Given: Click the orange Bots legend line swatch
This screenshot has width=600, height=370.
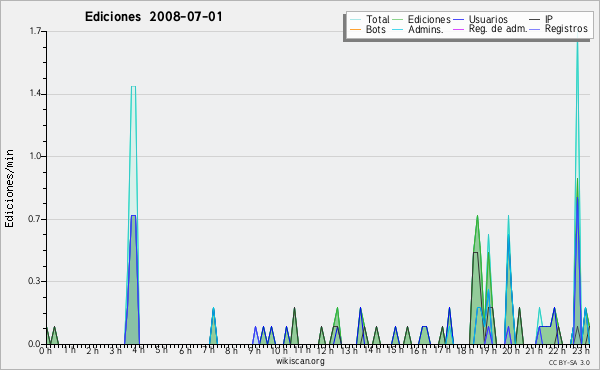Looking at the screenshot, I should pos(355,29).
